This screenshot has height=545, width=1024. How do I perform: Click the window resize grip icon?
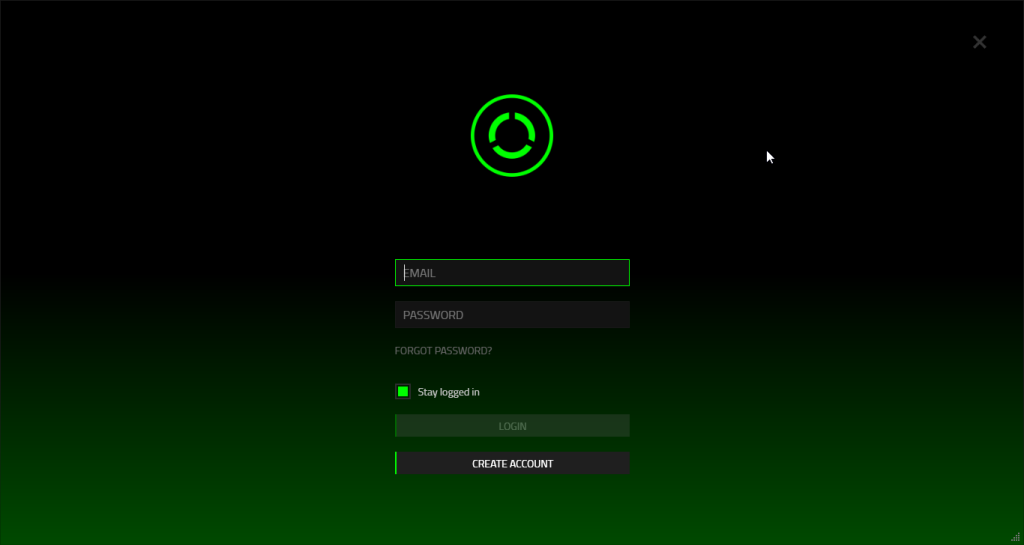click(x=1016, y=537)
